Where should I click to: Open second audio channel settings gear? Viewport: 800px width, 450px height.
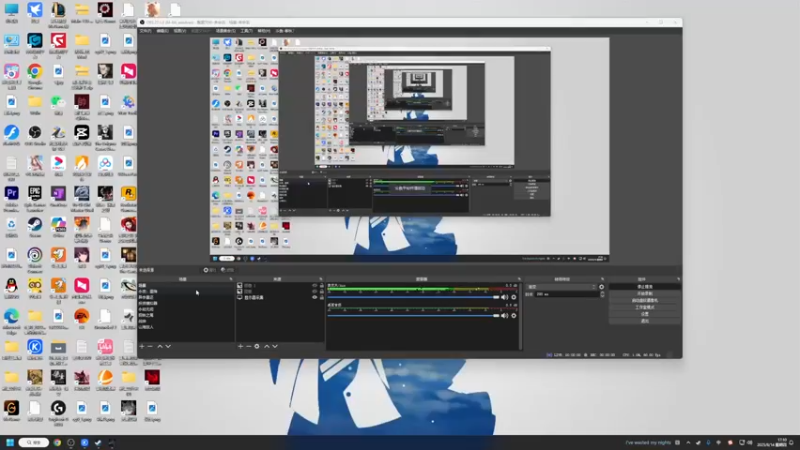514,316
